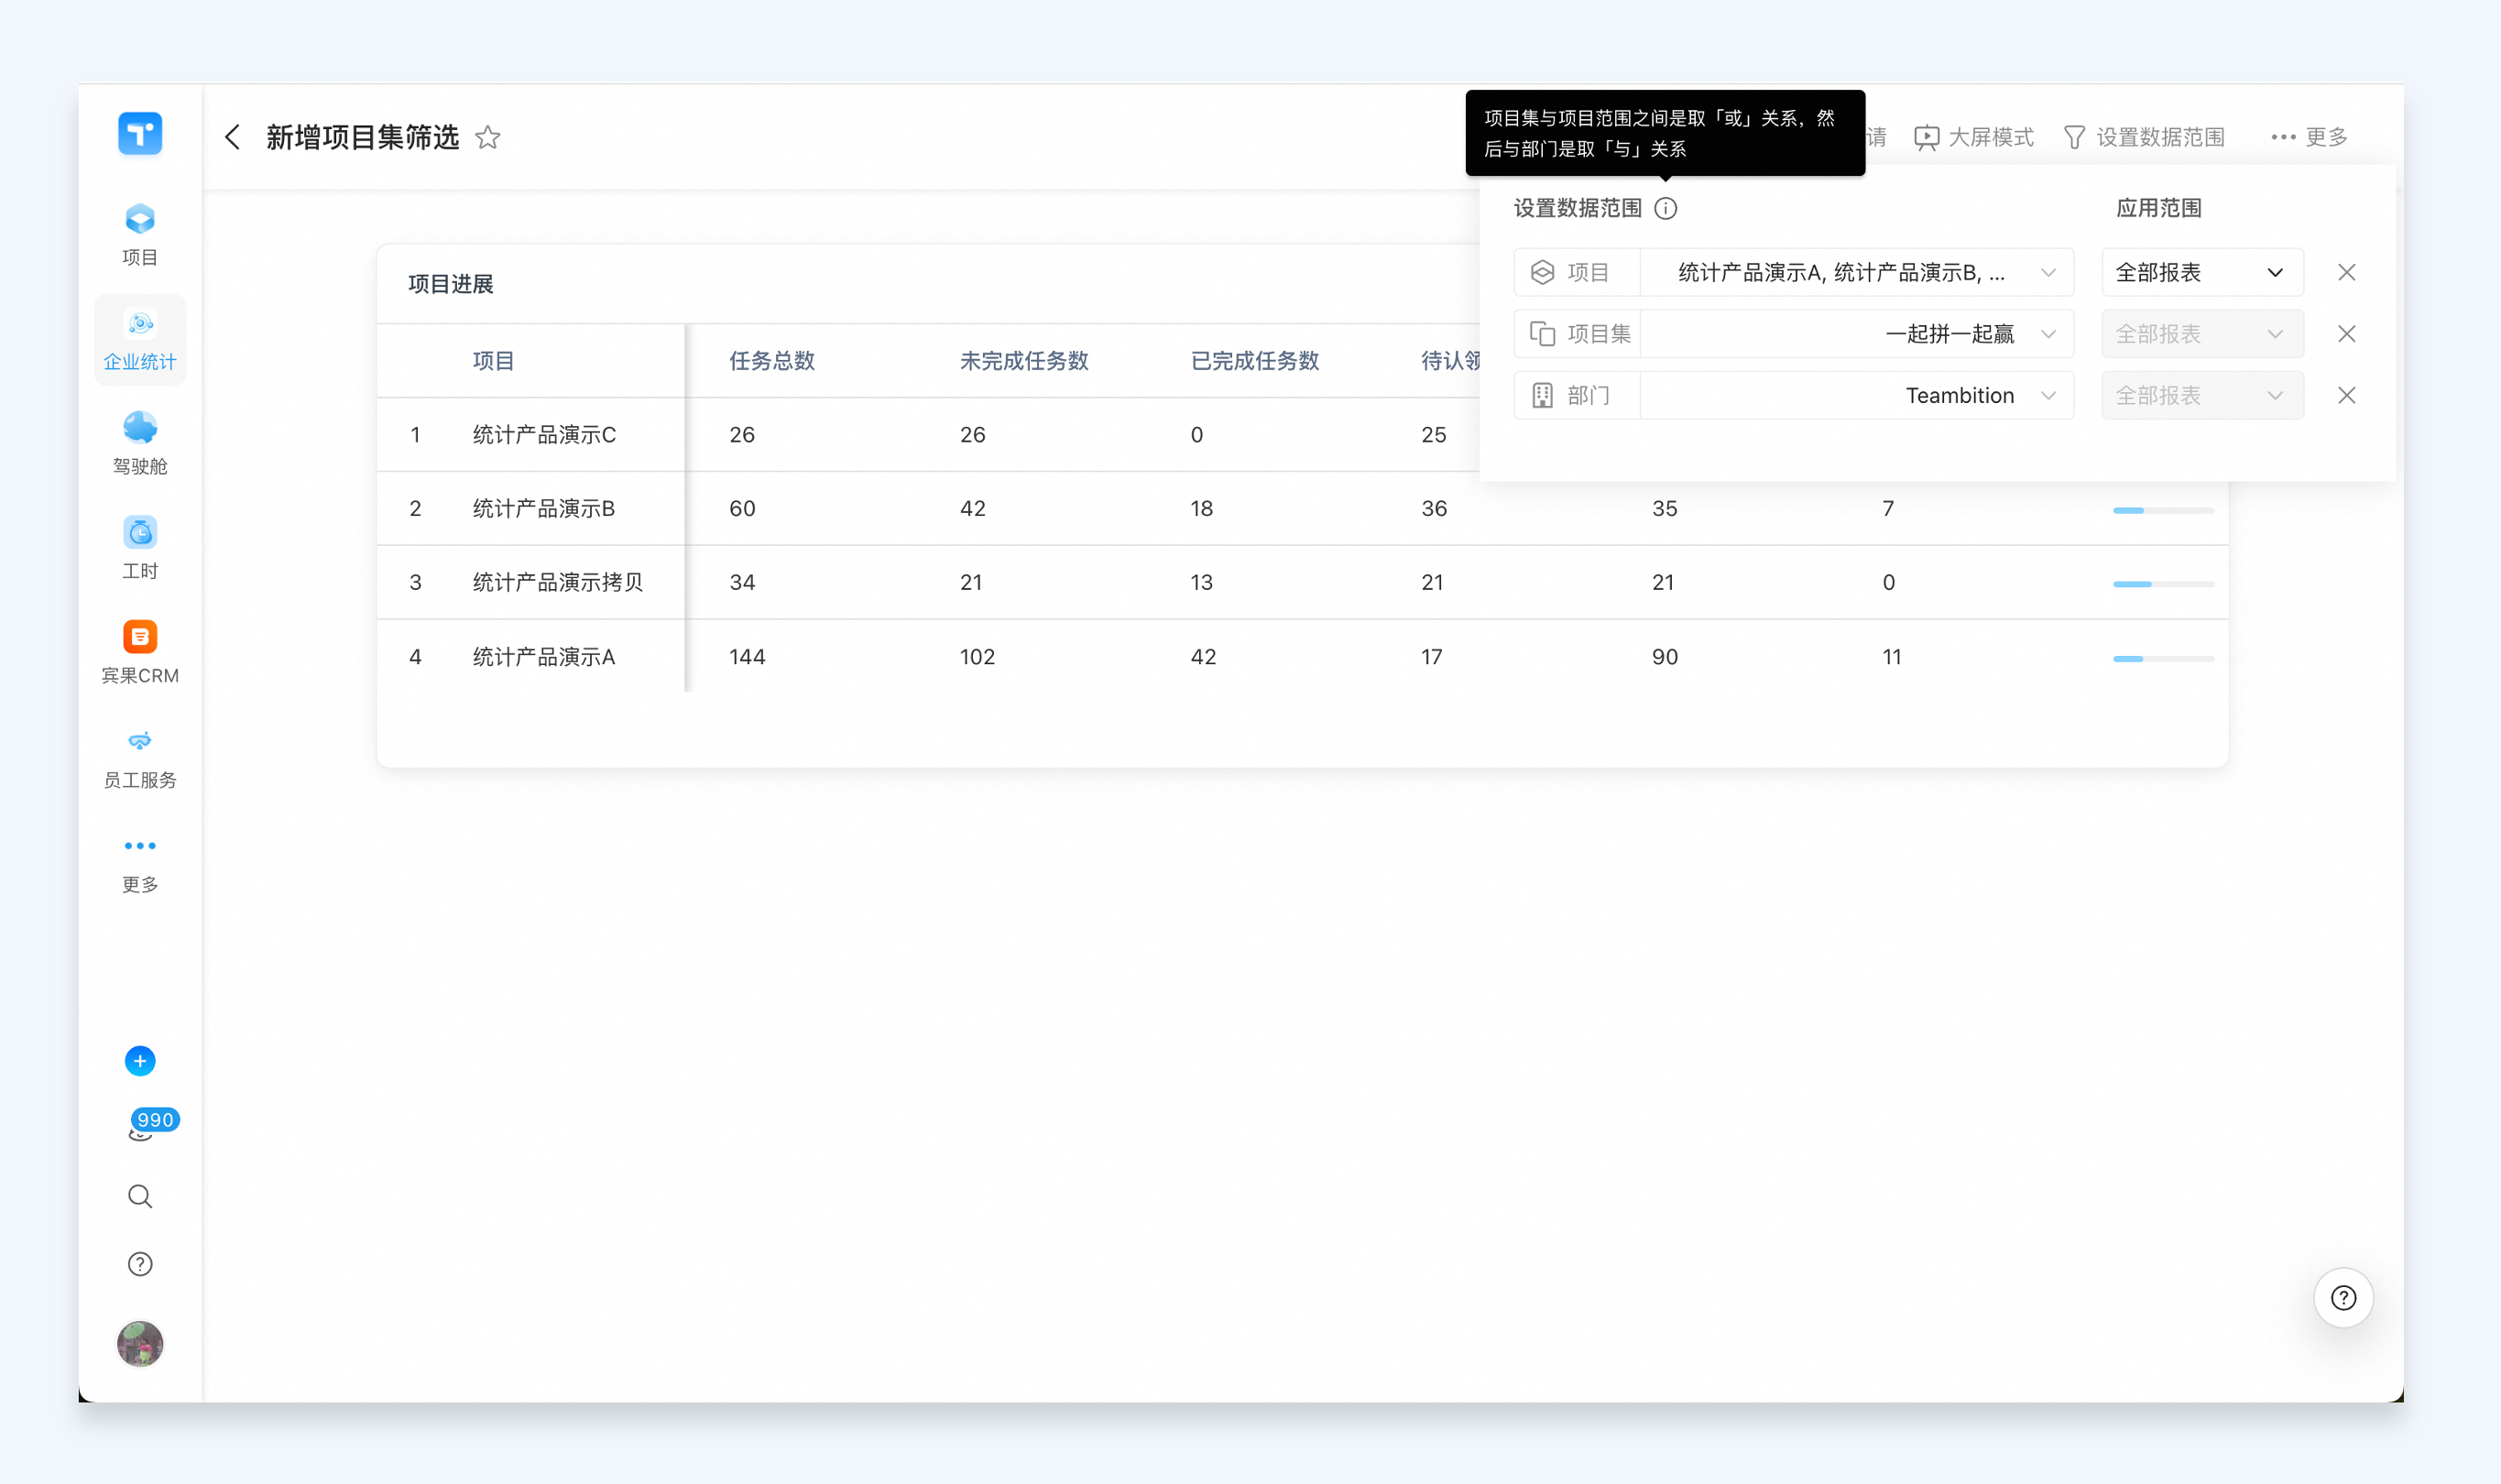Open 全部报表 dropdown for 部门 row
Image resolution: width=2501 pixels, height=1484 pixels.
pyautogui.click(x=2202, y=395)
